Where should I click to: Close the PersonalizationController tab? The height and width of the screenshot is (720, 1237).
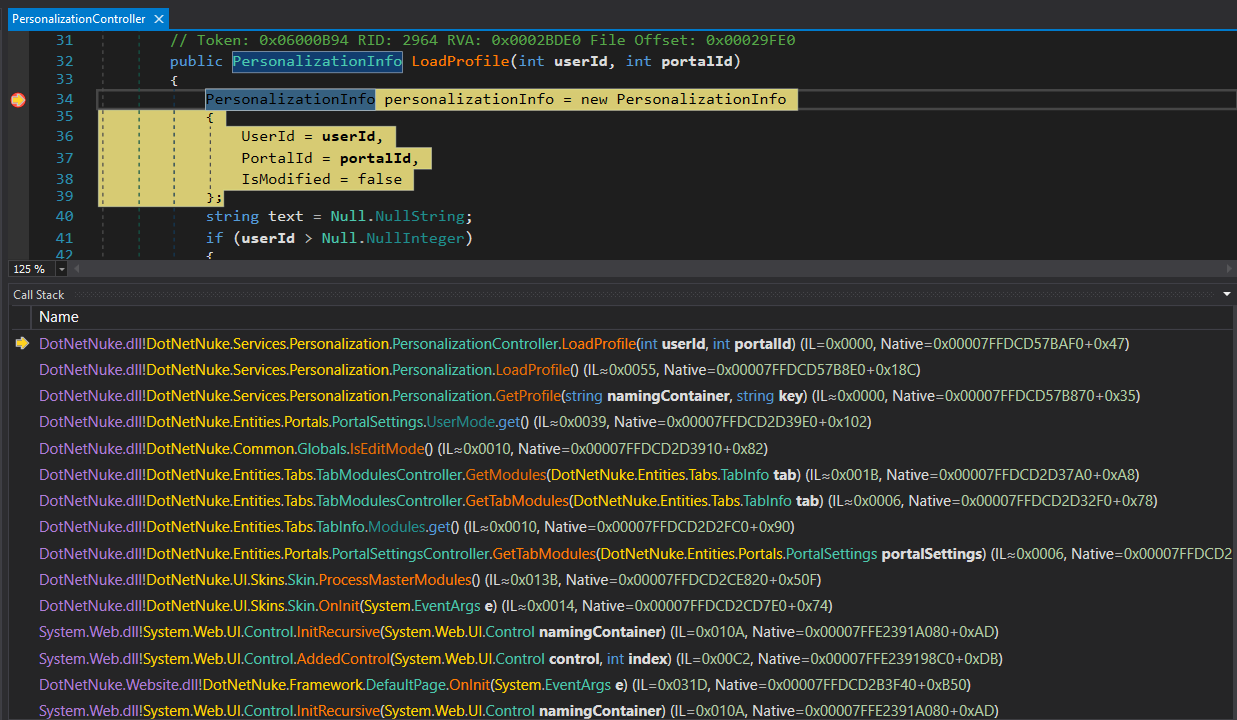(160, 19)
